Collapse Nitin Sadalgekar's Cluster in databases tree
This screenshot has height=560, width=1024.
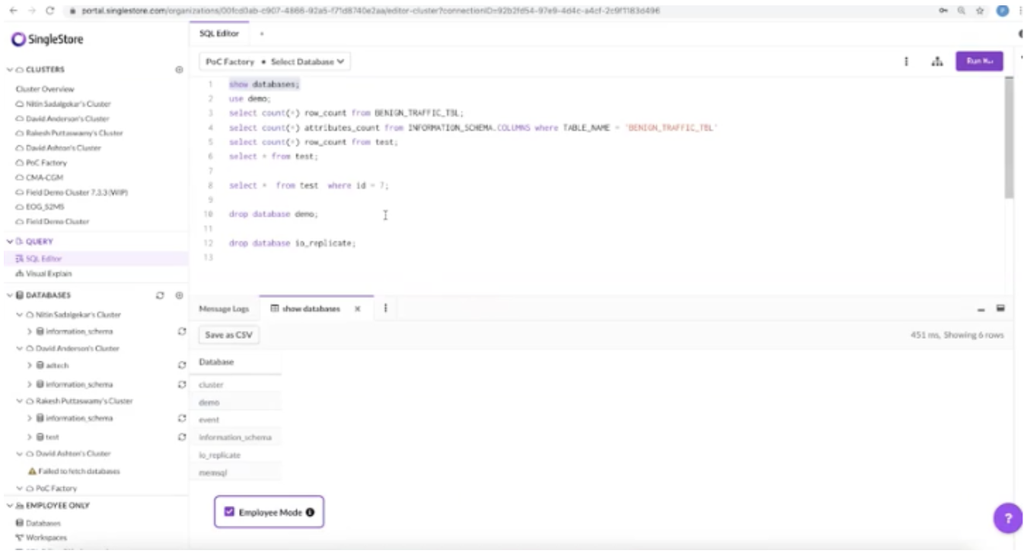20,315
